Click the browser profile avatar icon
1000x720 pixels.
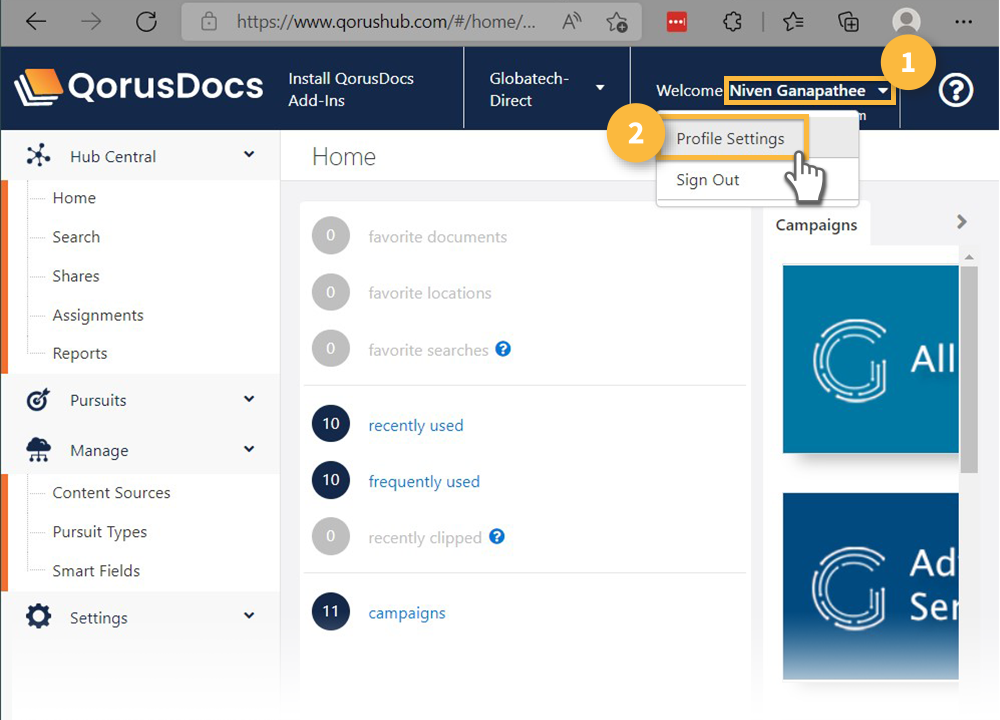tap(906, 21)
